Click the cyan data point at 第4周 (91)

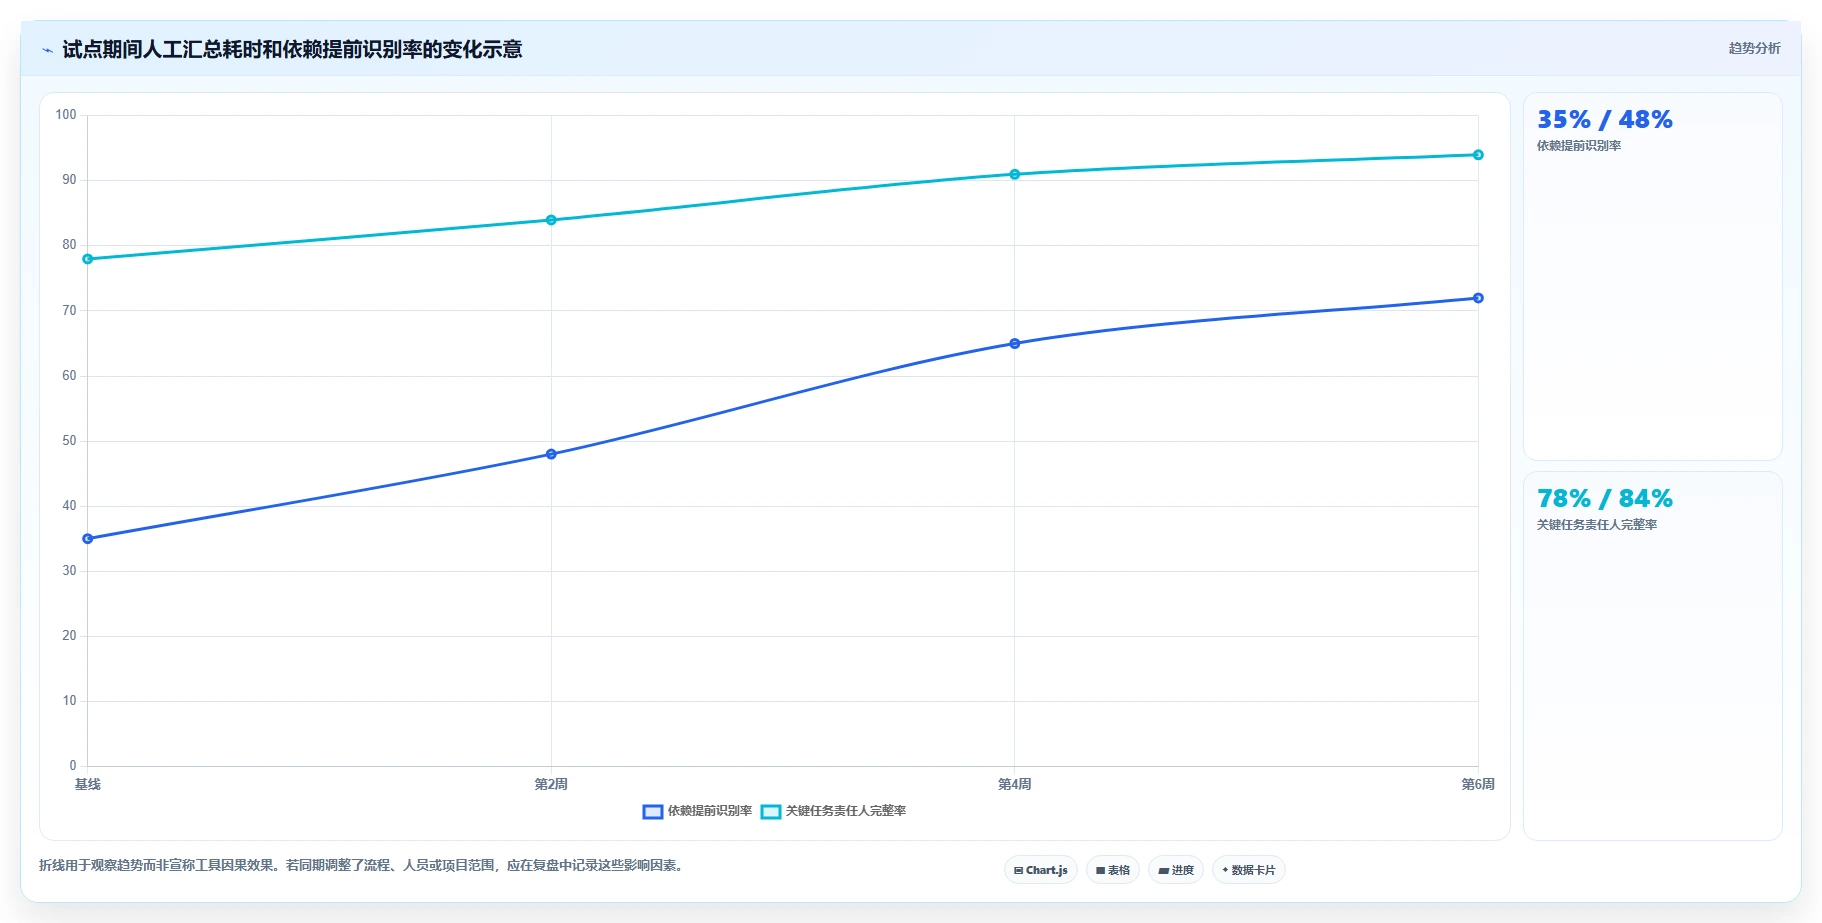(1015, 174)
